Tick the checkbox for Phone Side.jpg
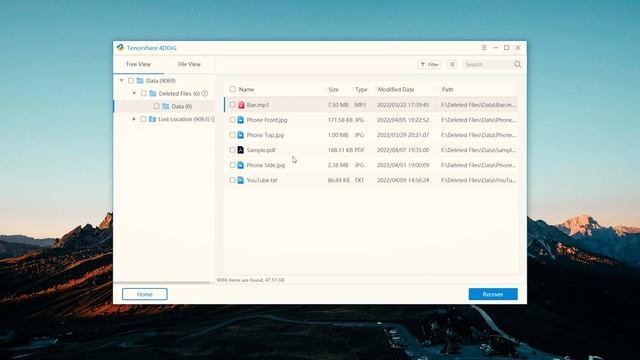 233,165
